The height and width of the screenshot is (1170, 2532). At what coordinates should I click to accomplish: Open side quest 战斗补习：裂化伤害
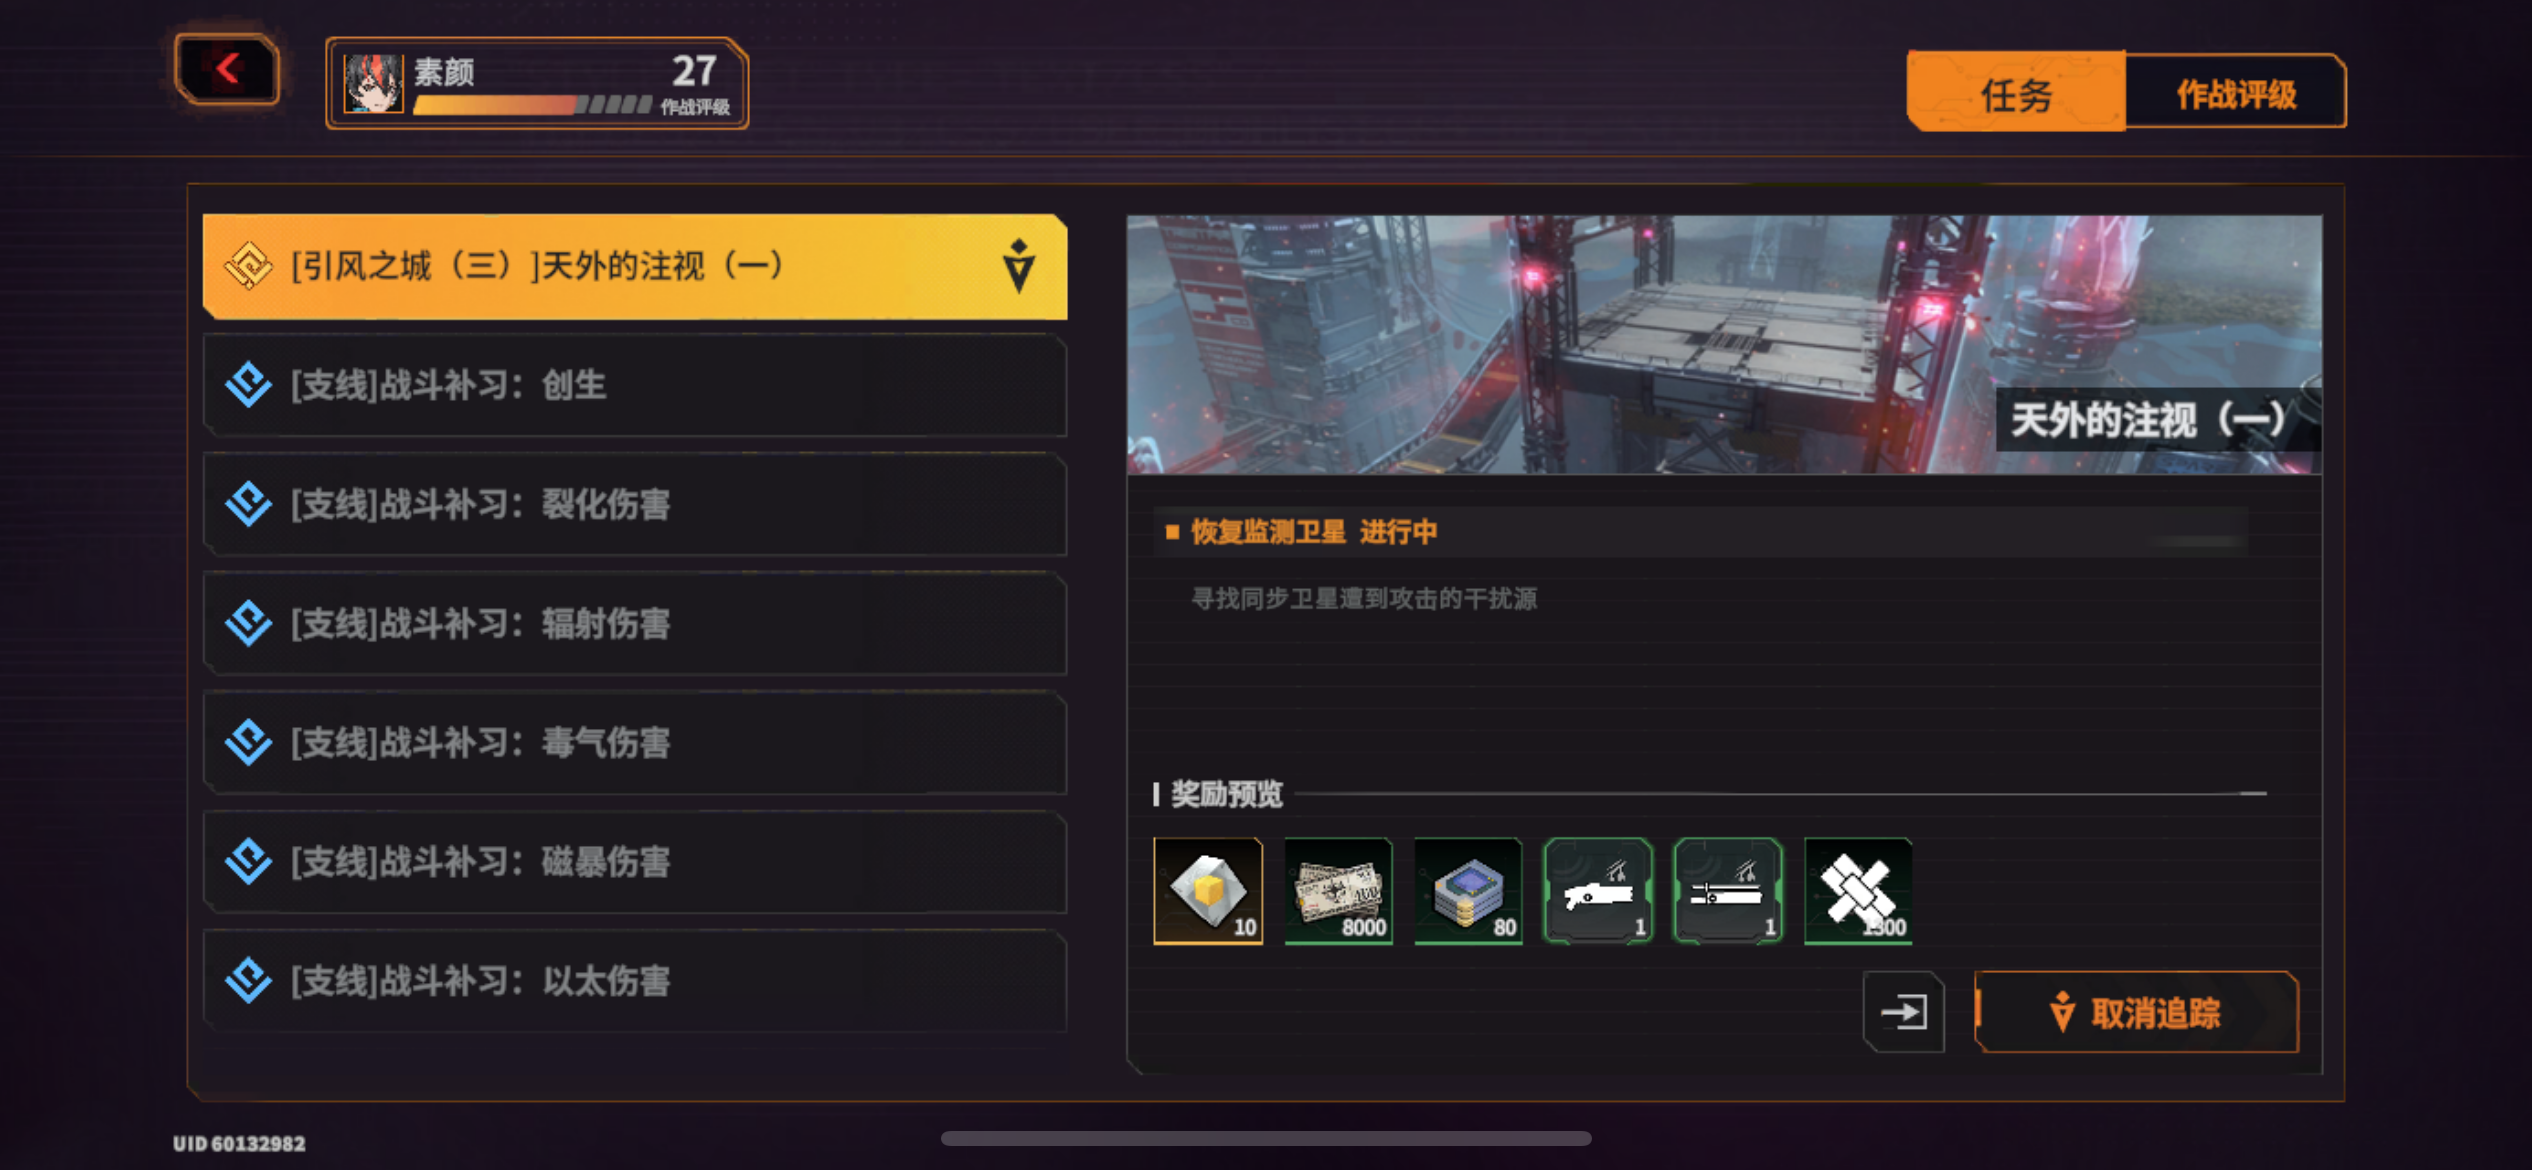point(635,504)
